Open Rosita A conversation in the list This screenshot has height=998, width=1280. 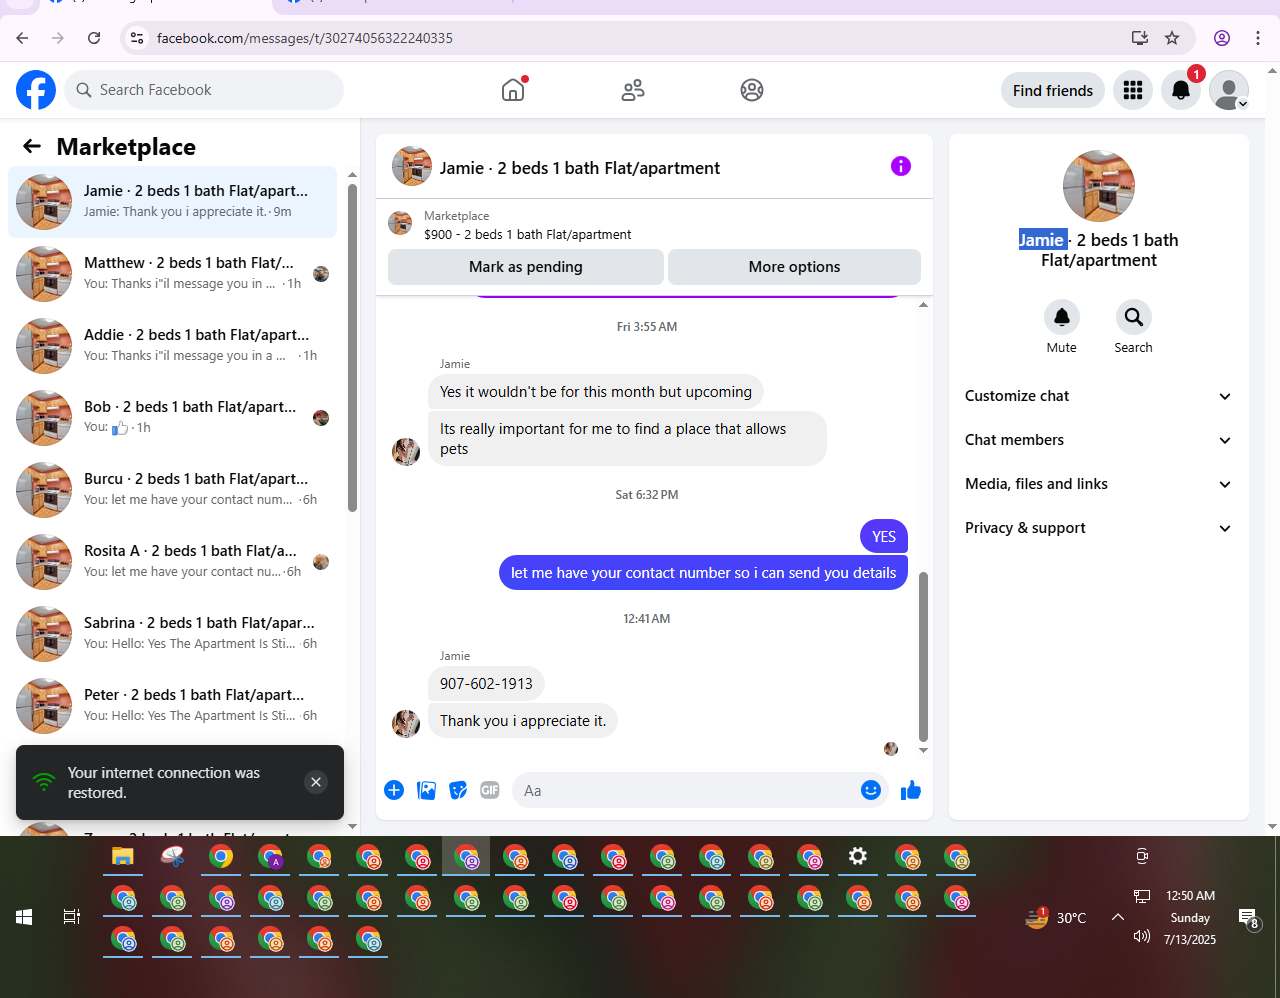[x=172, y=561]
